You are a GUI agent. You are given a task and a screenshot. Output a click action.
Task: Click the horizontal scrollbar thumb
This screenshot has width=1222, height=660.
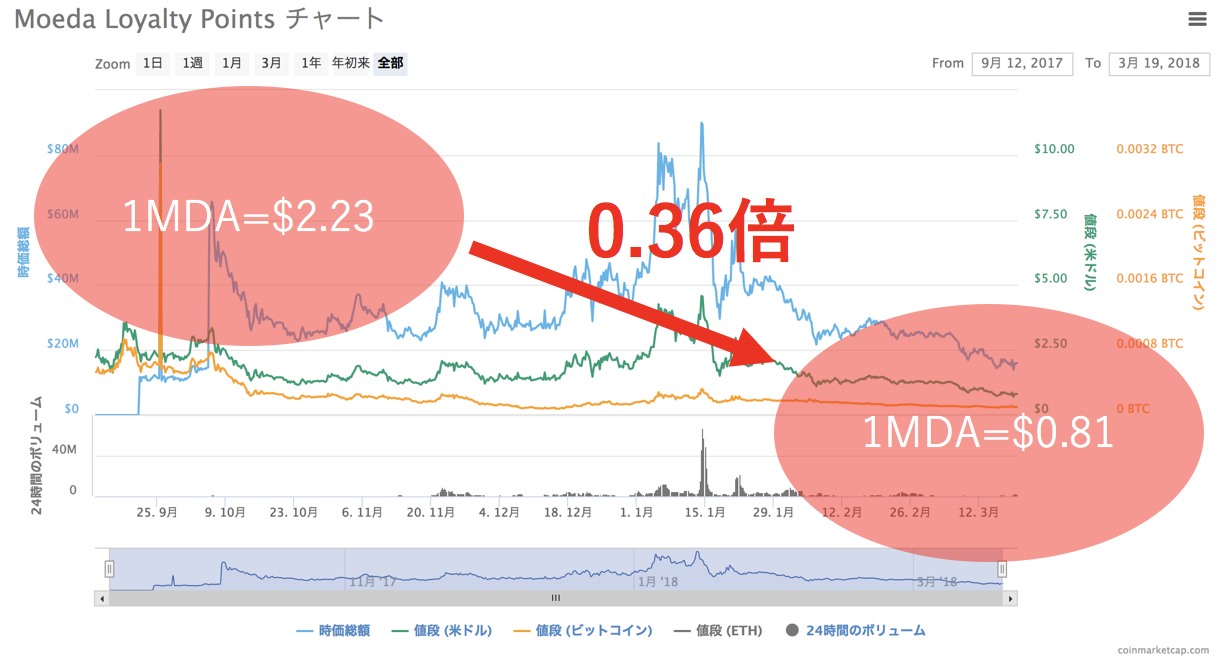pos(556,598)
